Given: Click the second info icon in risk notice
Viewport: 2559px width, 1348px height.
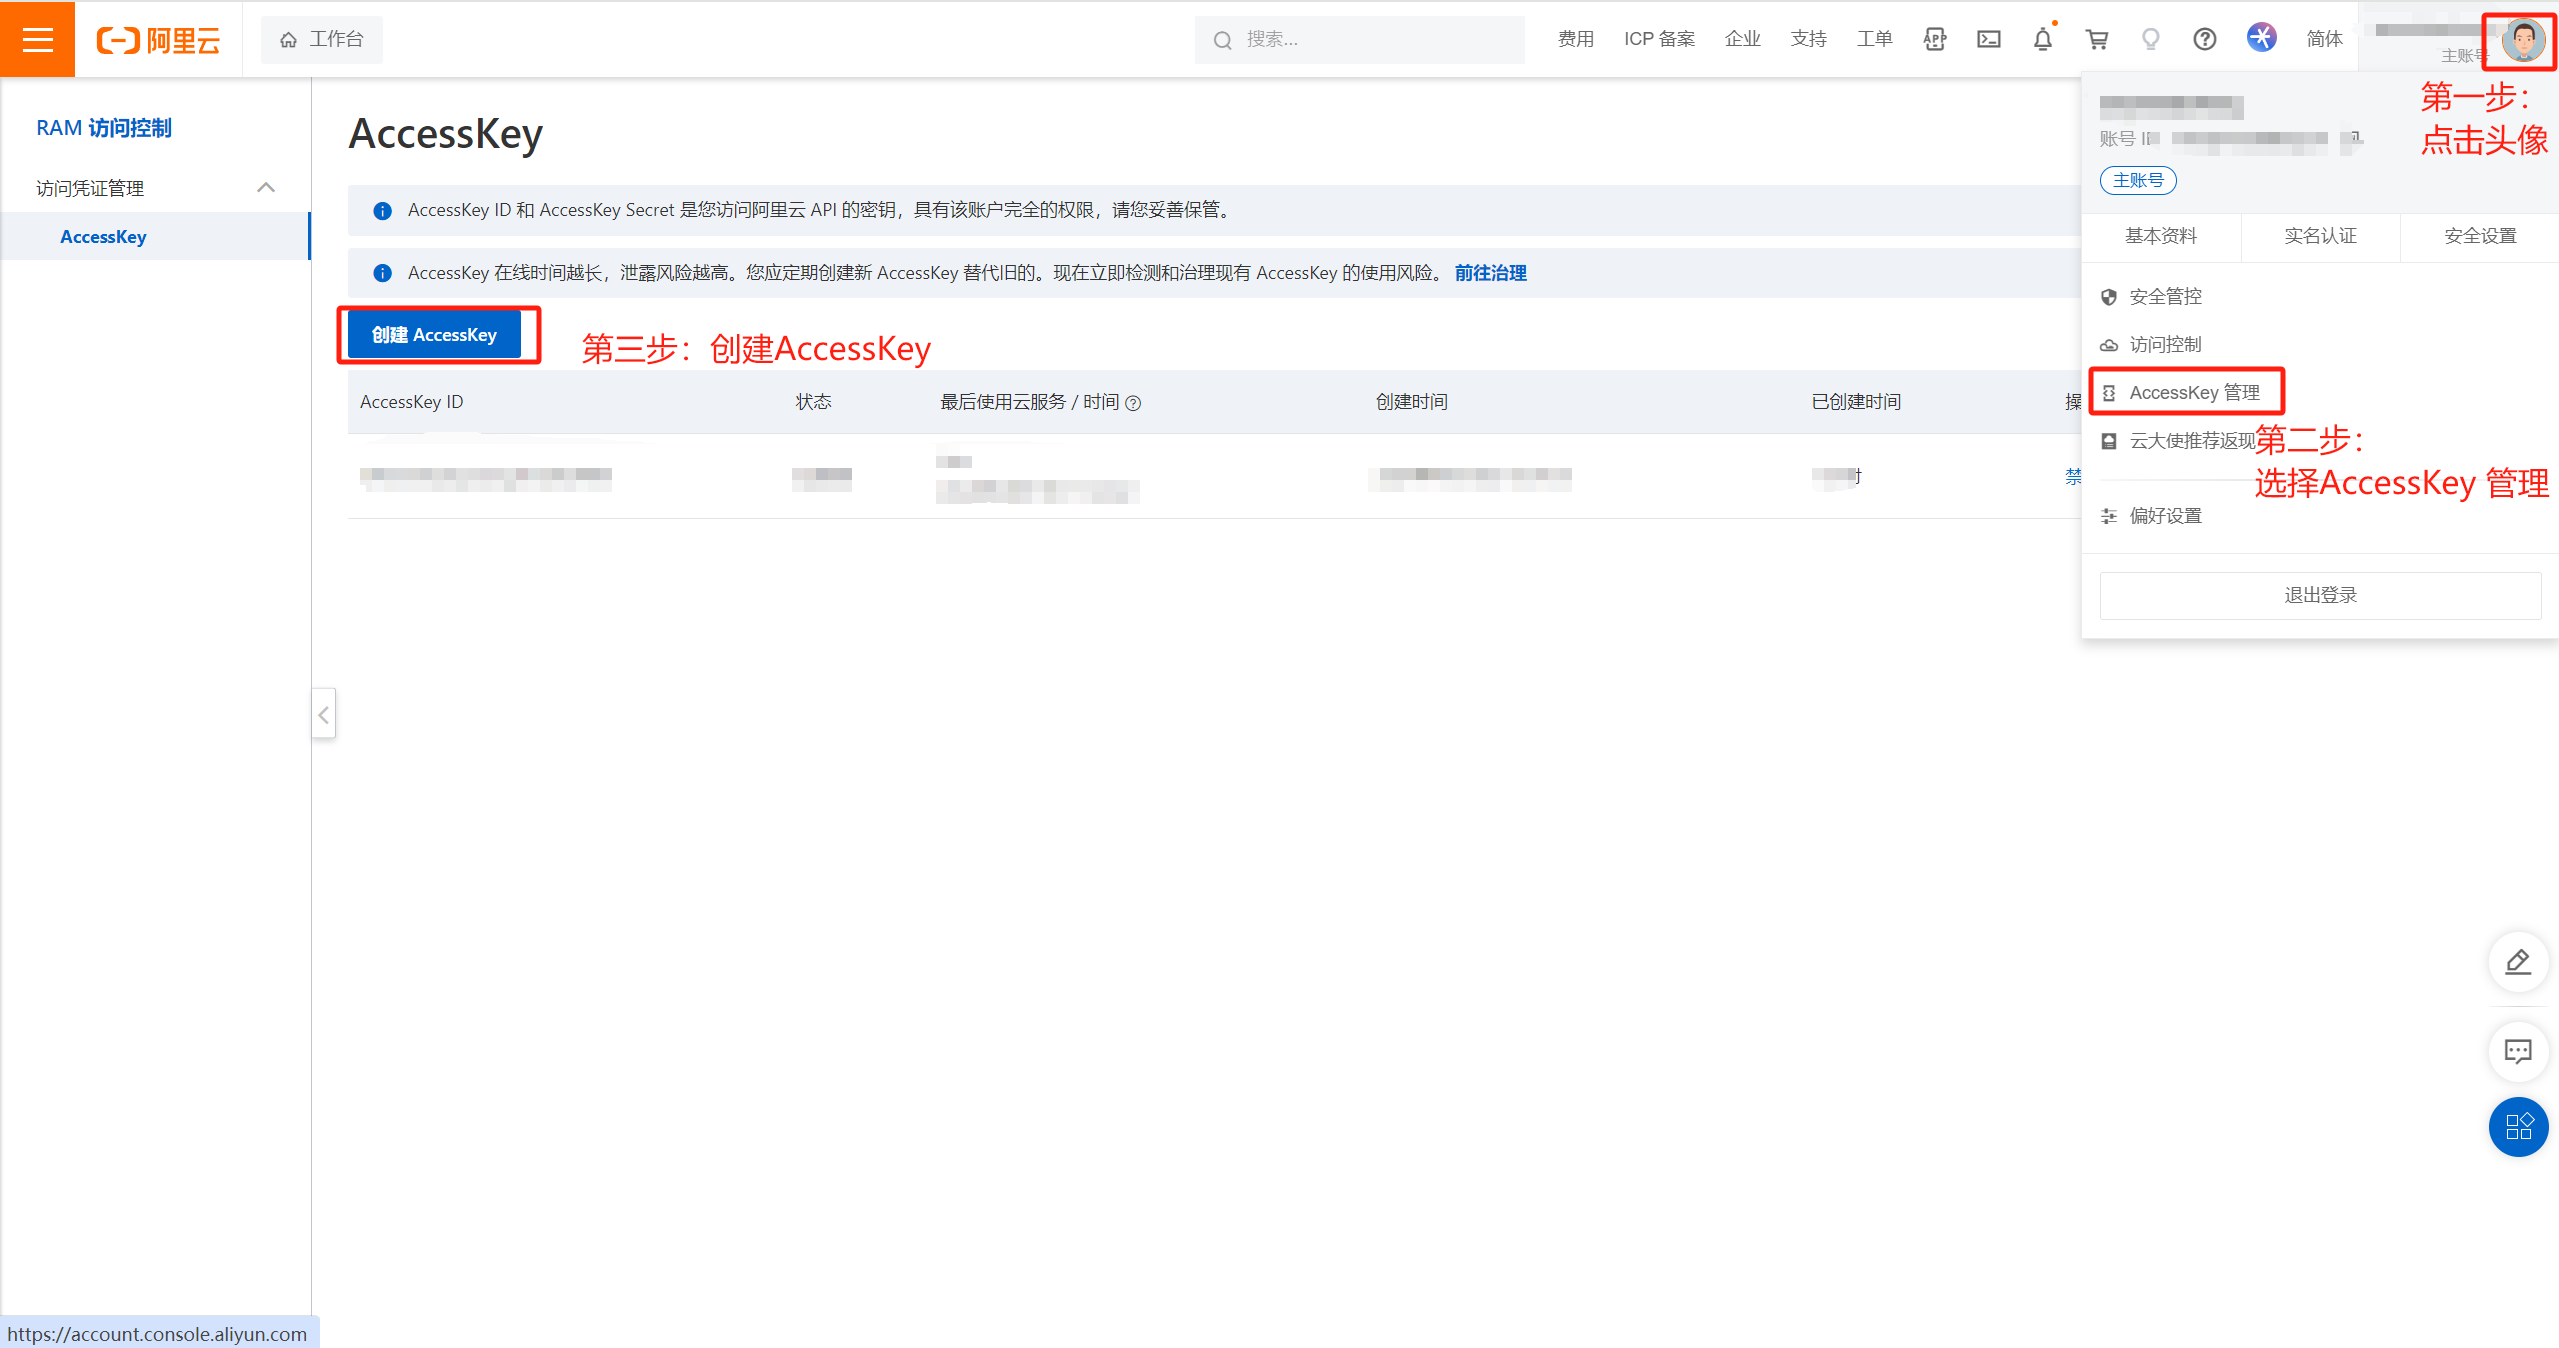Looking at the screenshot, I should (x=382, y=273).
